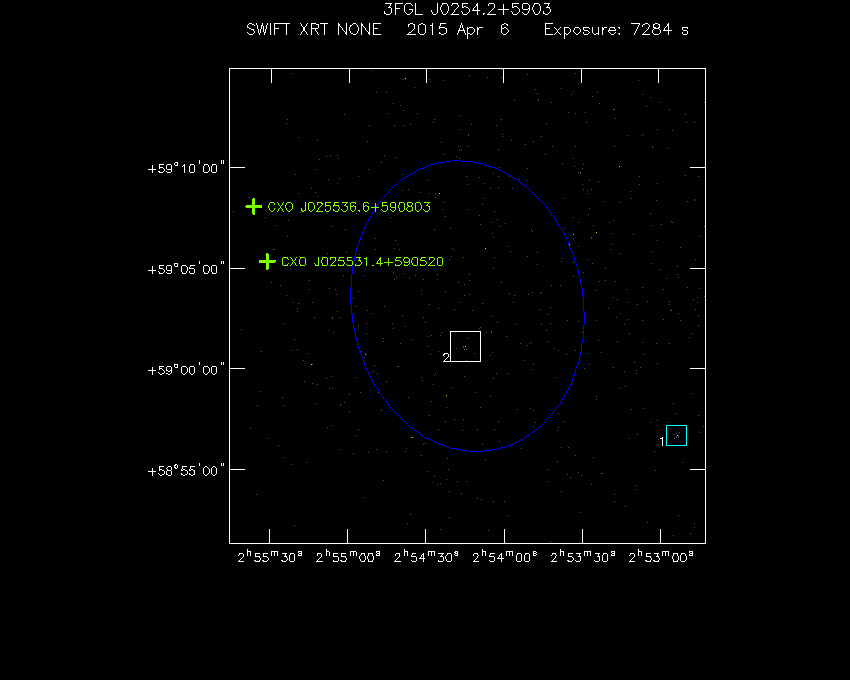The width and height of the screenshot is (850, 680).
Task: Click the label CXO J025531.4+590520
Action: [x=362, y=262]
